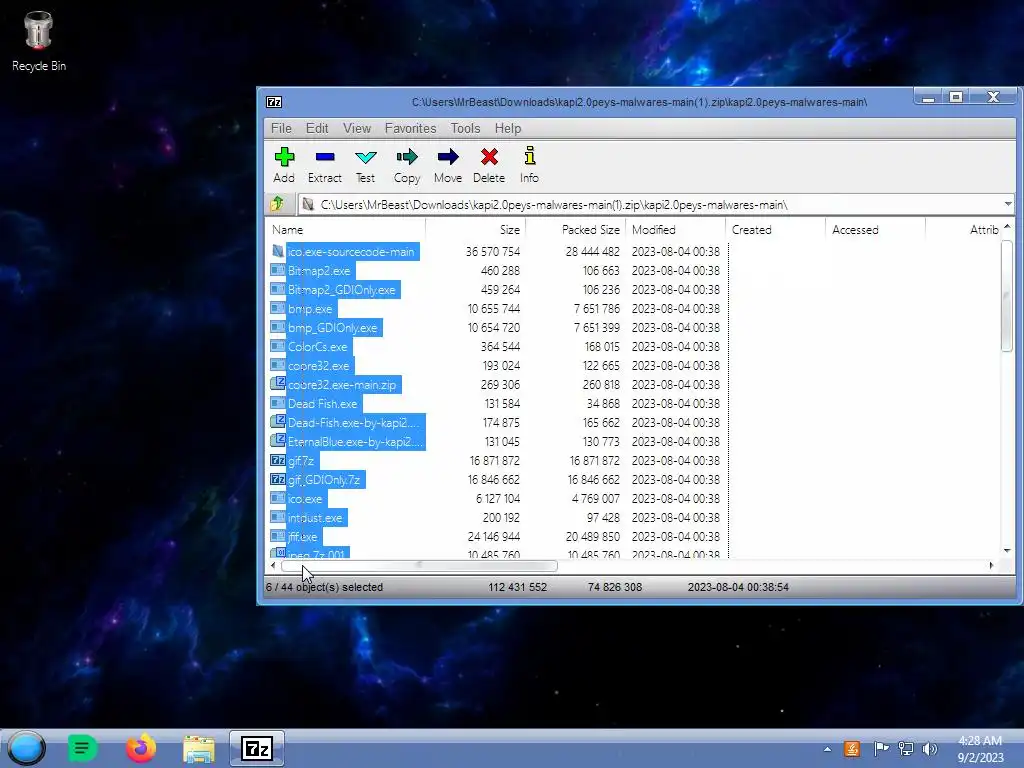Expand the address bar dropdown
The width and height of the screenshot is (1024, 768).
pyautogui.click(x=1008, y=204)
